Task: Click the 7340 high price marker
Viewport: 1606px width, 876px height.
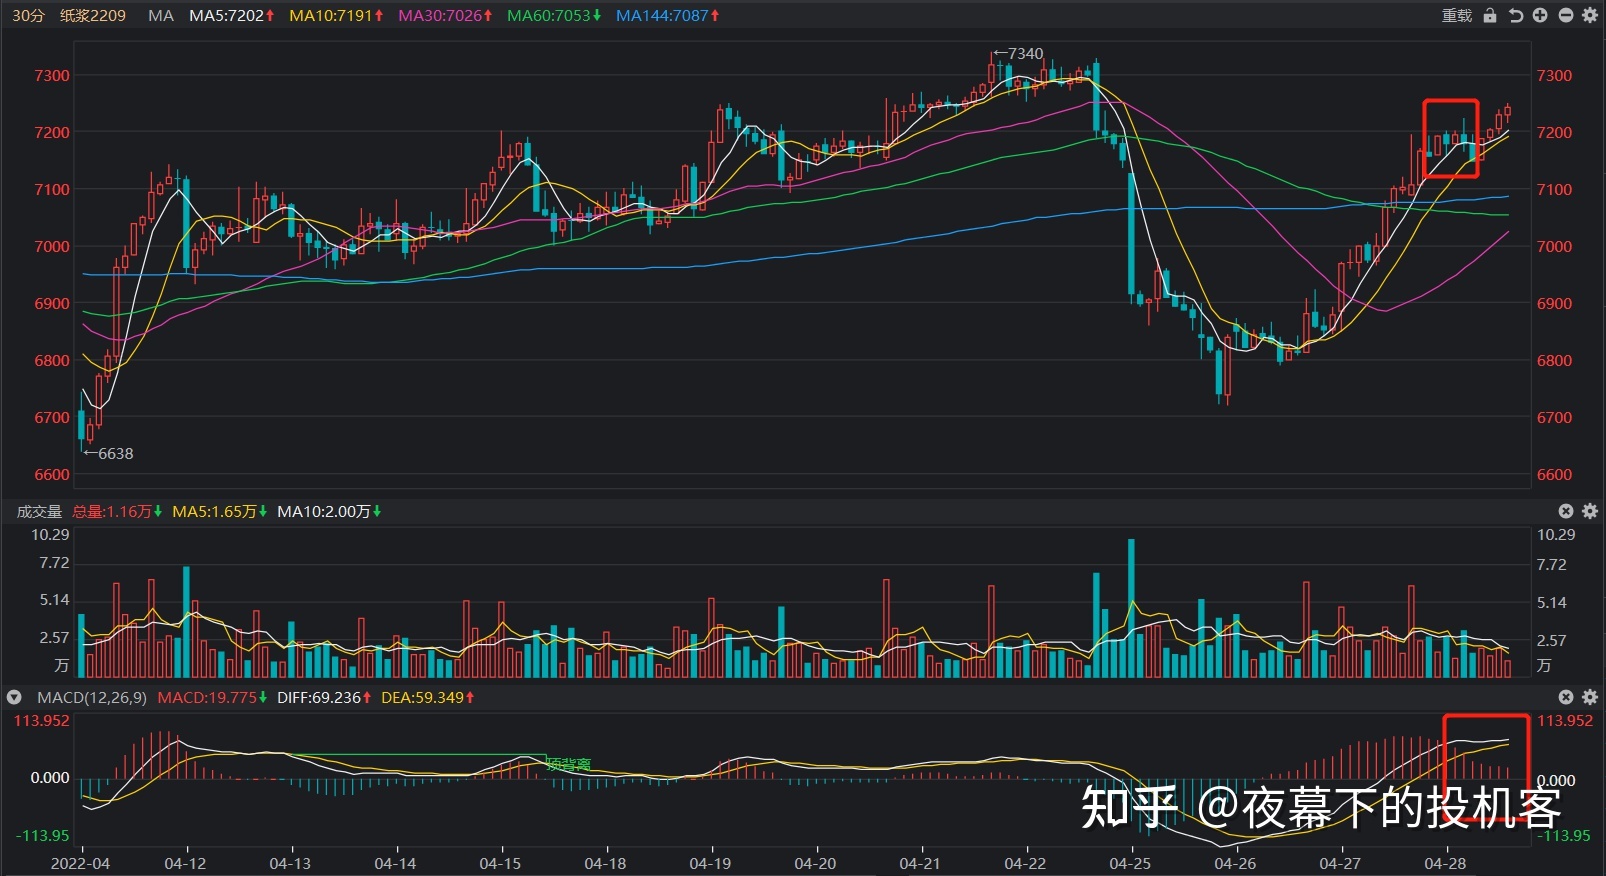Action: [x=1018, y=53]
